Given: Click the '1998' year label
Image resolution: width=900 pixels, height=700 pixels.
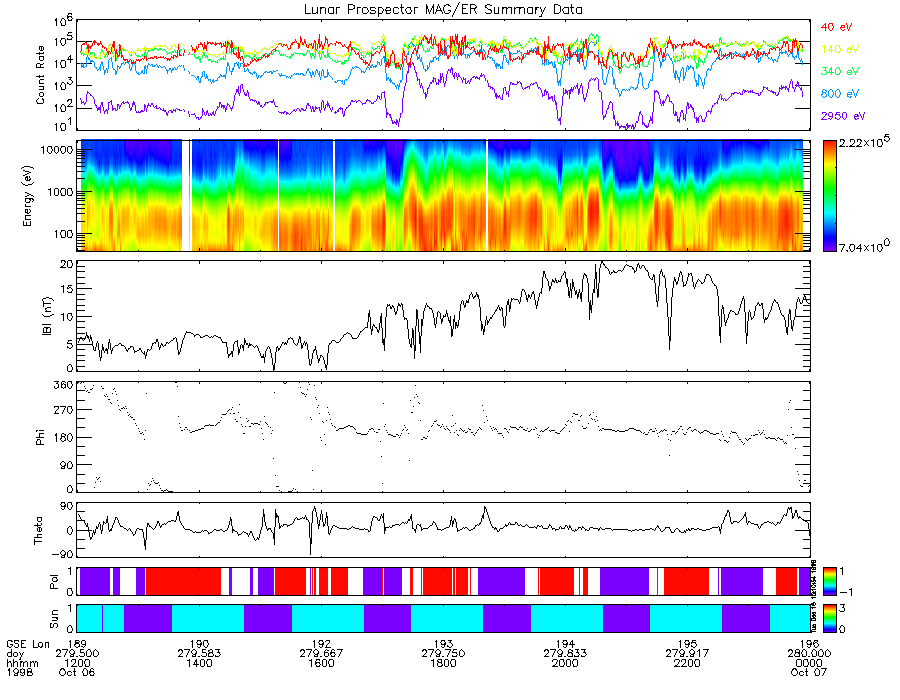Looking at the screenshot, I should (20, 672).
